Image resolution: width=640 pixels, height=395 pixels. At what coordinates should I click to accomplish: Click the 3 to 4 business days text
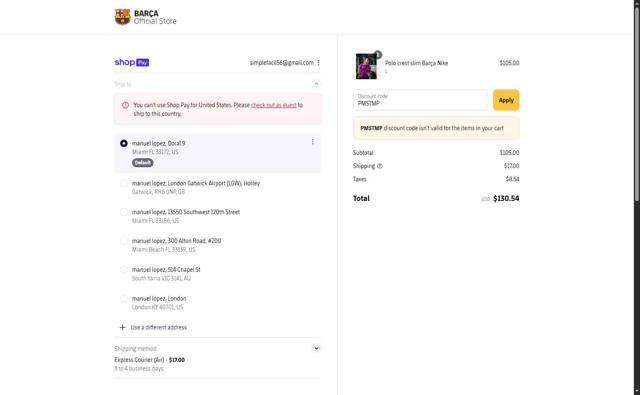pyautogui.click(x=139, y=368)
